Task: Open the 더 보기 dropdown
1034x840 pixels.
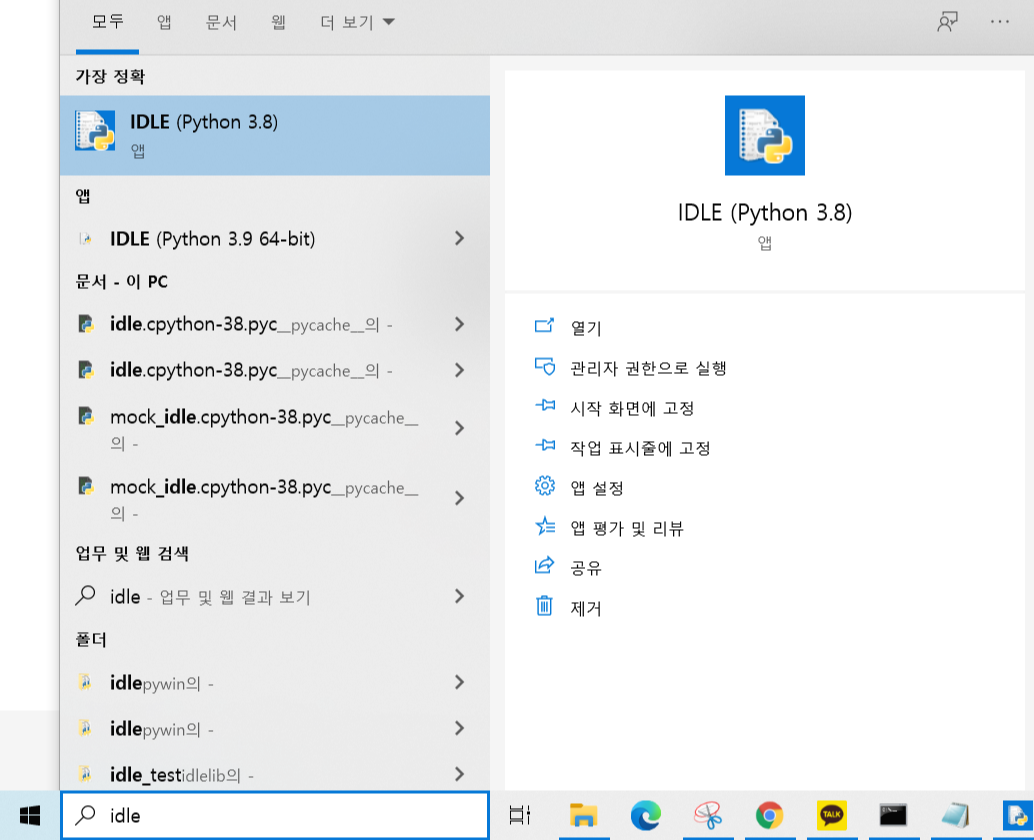Action: pos(357,22)
